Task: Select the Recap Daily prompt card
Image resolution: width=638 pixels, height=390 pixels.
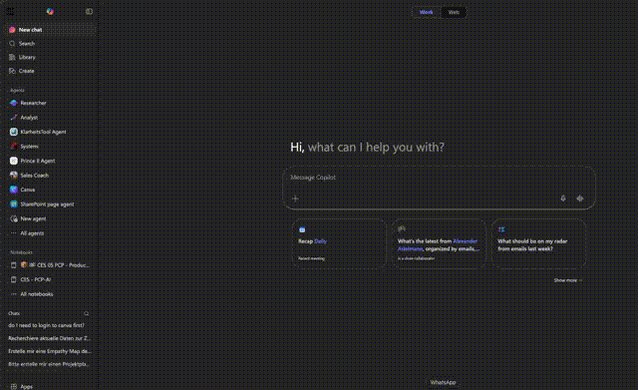Action: pos(339,243)
